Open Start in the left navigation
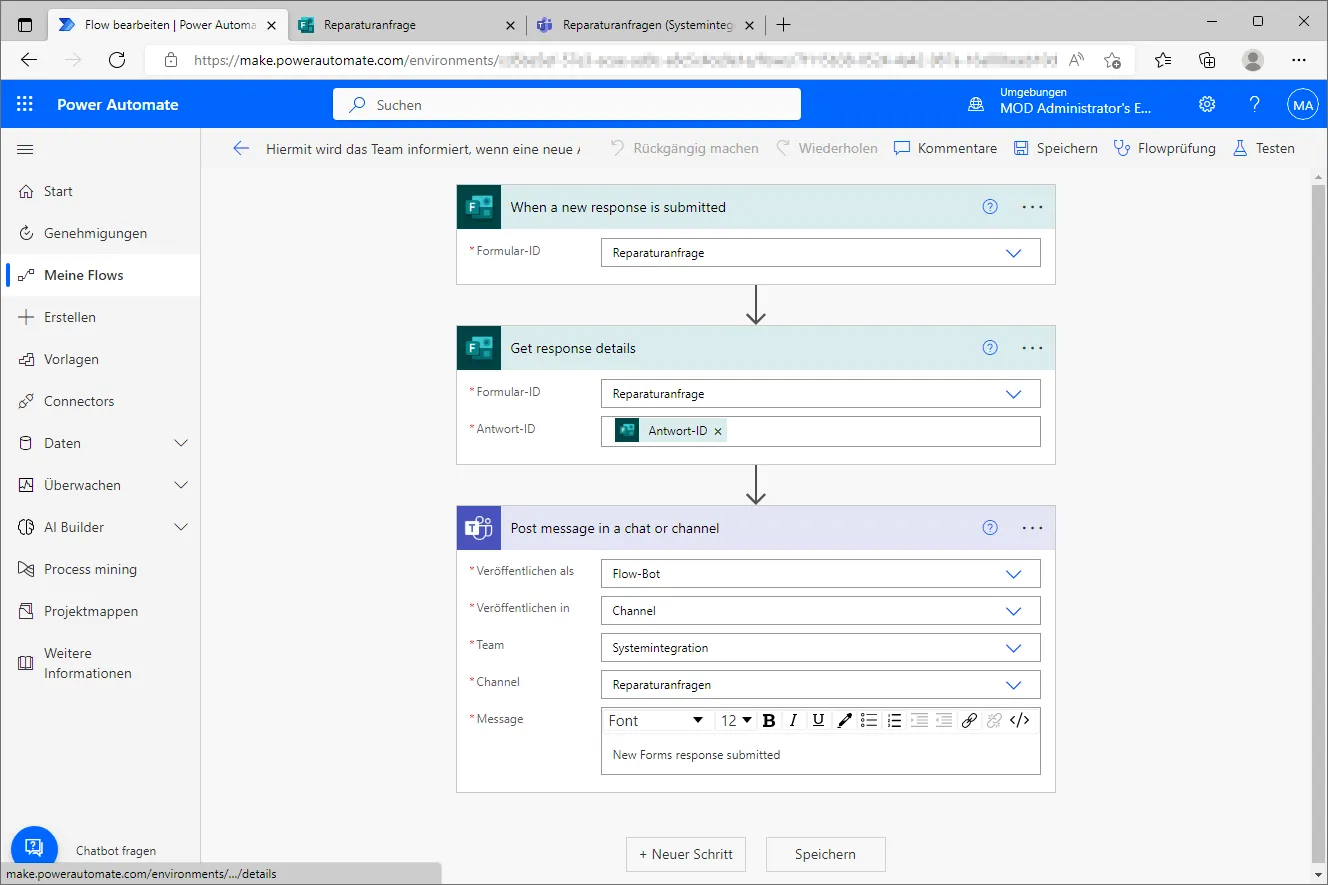Screen dimensions: 1328x885 pyautogui.click(x=100, y=191)
